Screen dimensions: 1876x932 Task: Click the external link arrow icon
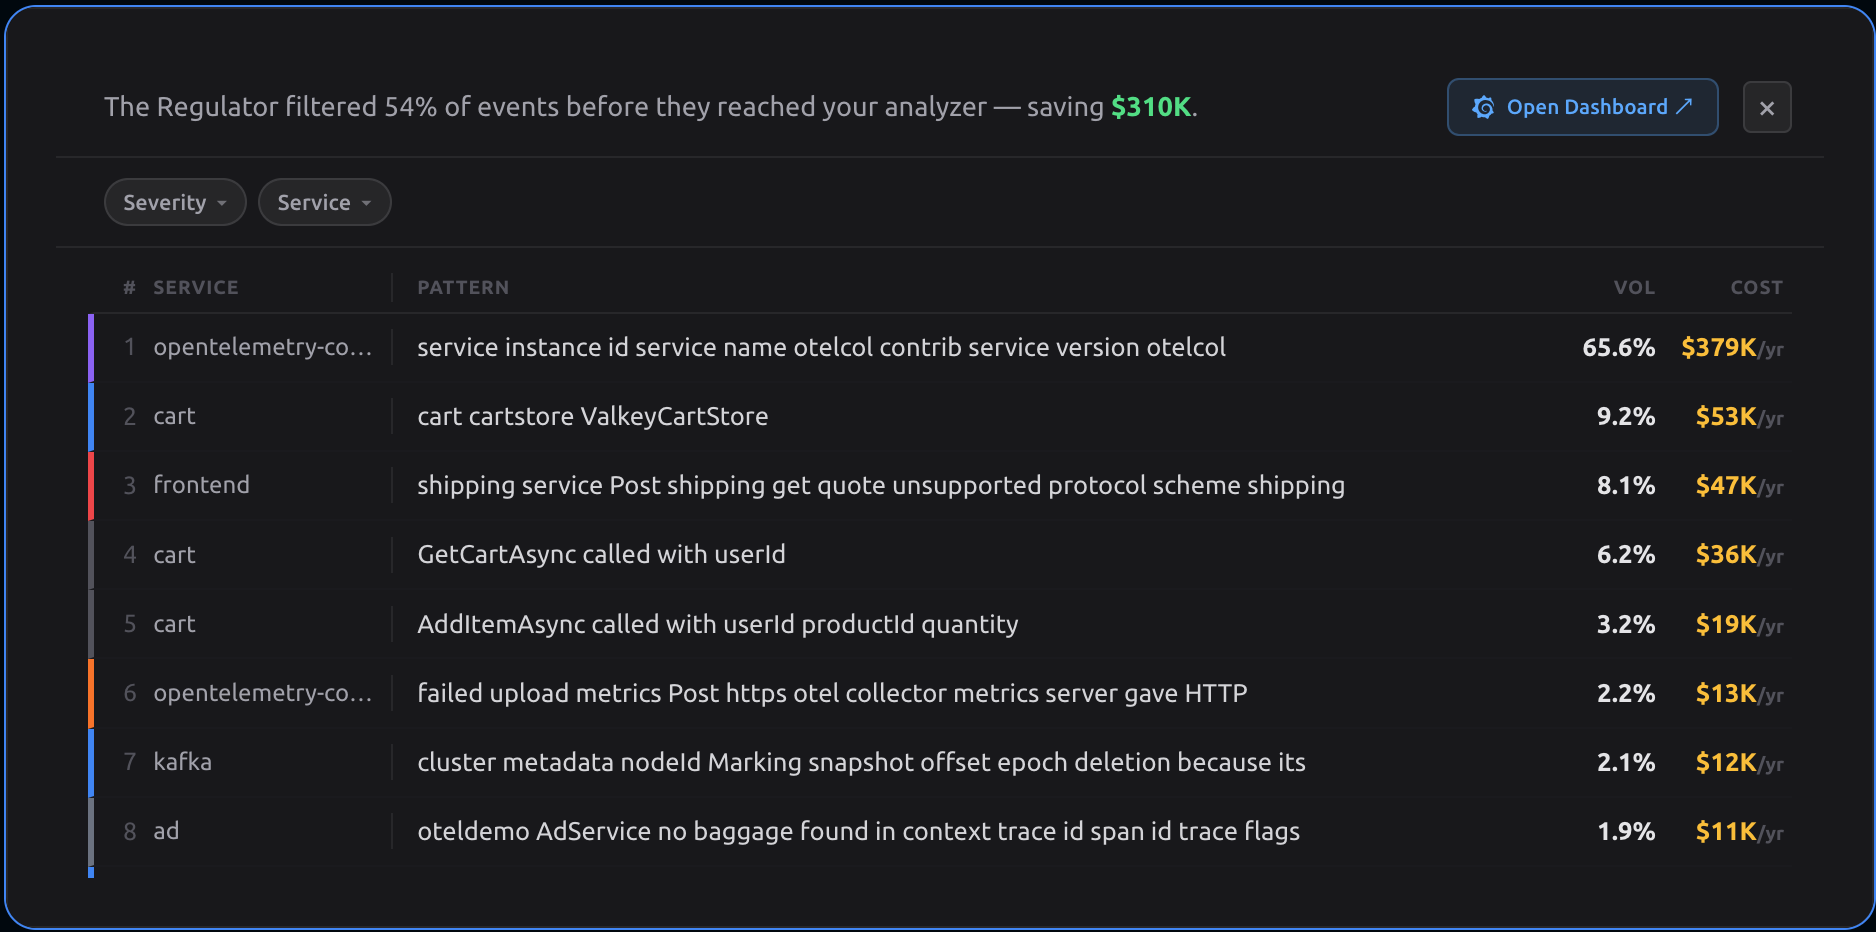click(x=1684, y=106)
